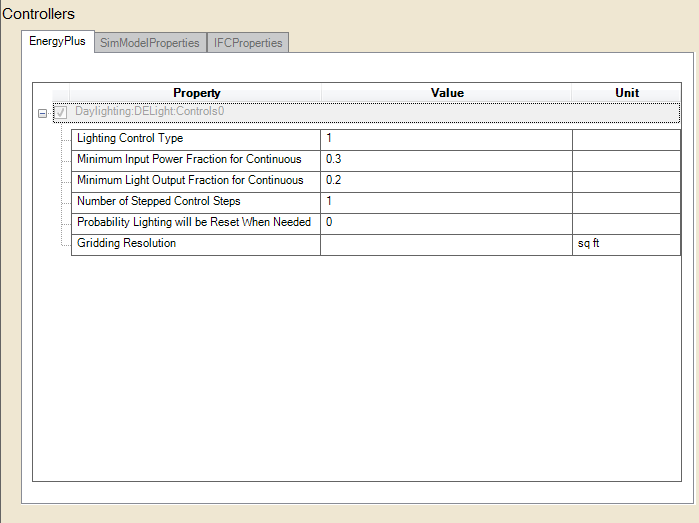Image resolution: width=699 pixels, height=523 pixels.
Task: Select the Lighting Control Type property name
Action: 130,139
